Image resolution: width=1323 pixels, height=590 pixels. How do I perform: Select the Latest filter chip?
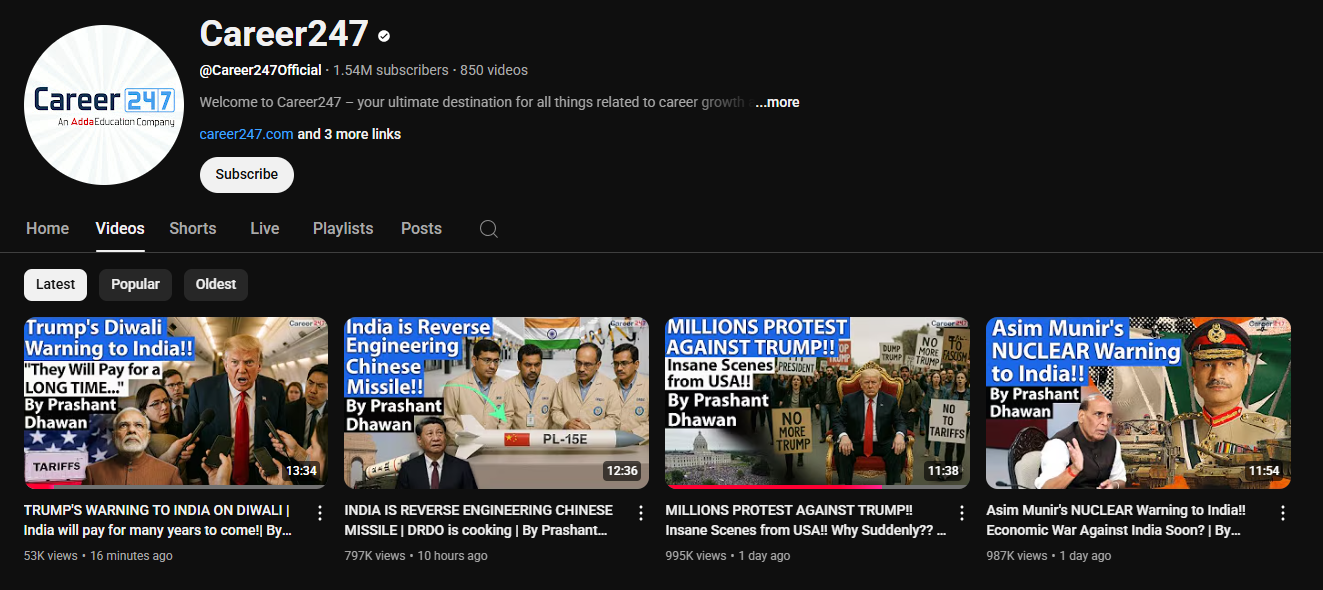click(x=55, y=285)
